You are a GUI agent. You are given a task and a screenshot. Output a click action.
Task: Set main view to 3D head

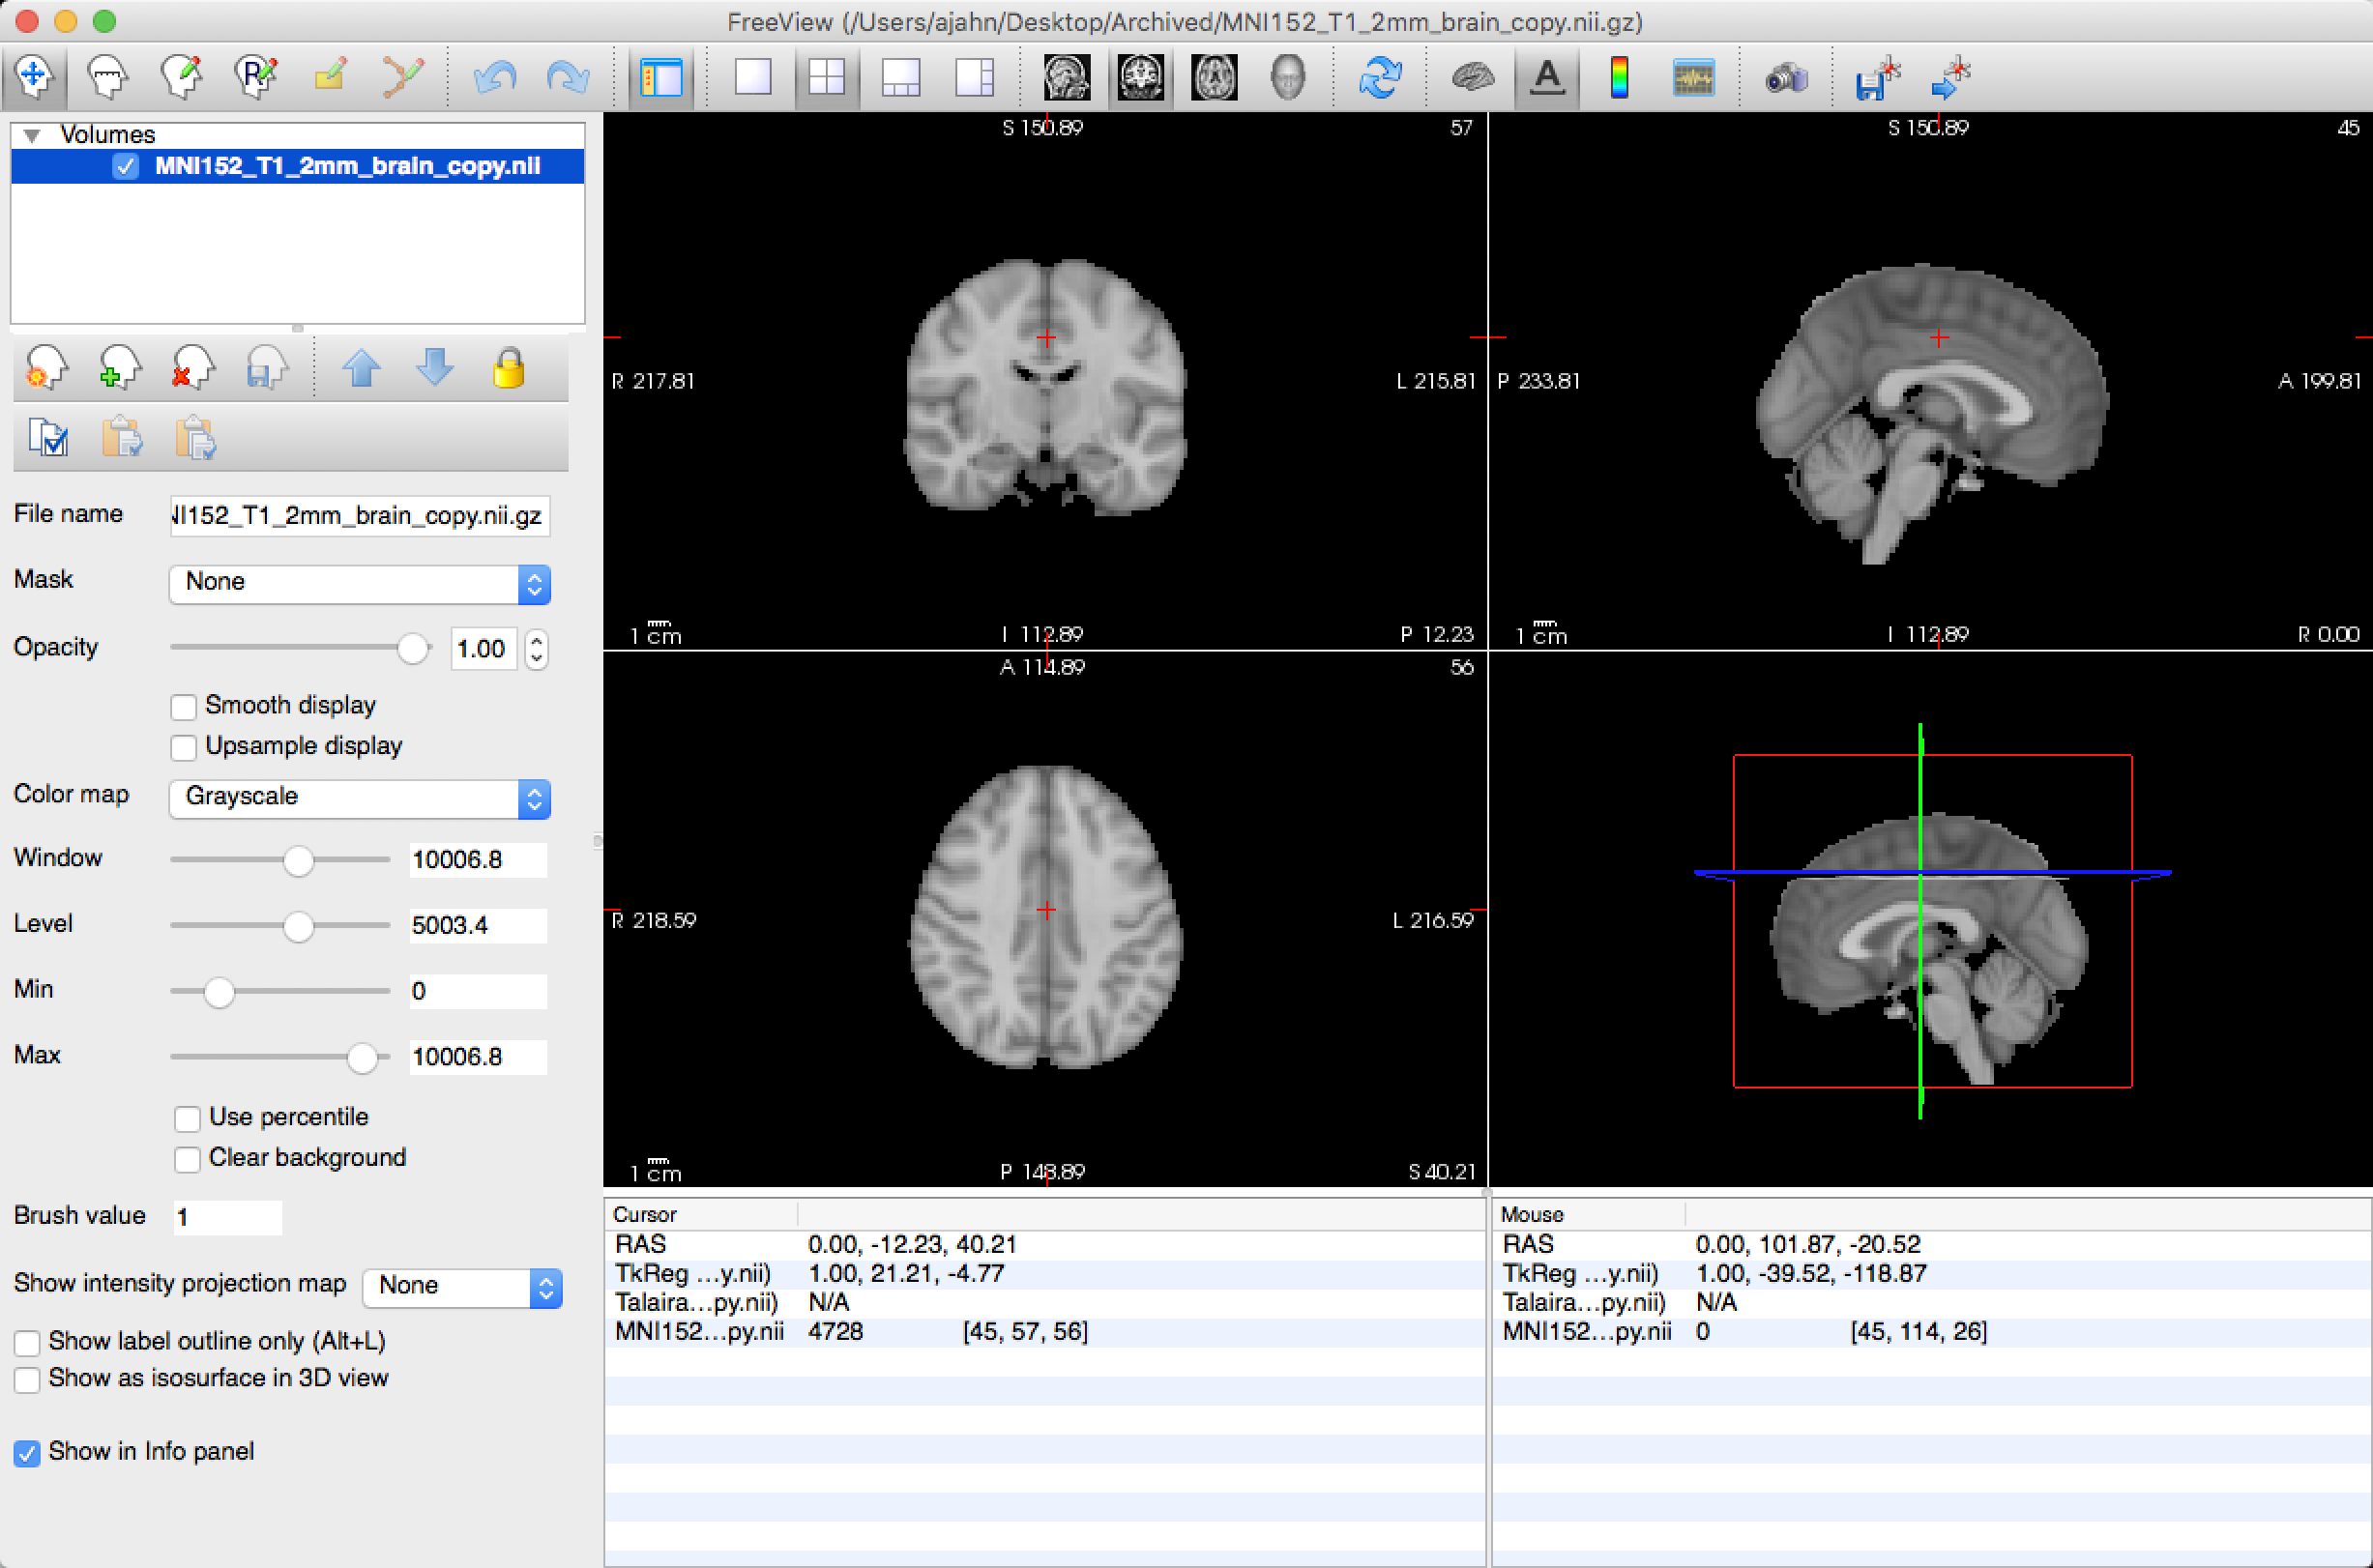point(1288,77)
